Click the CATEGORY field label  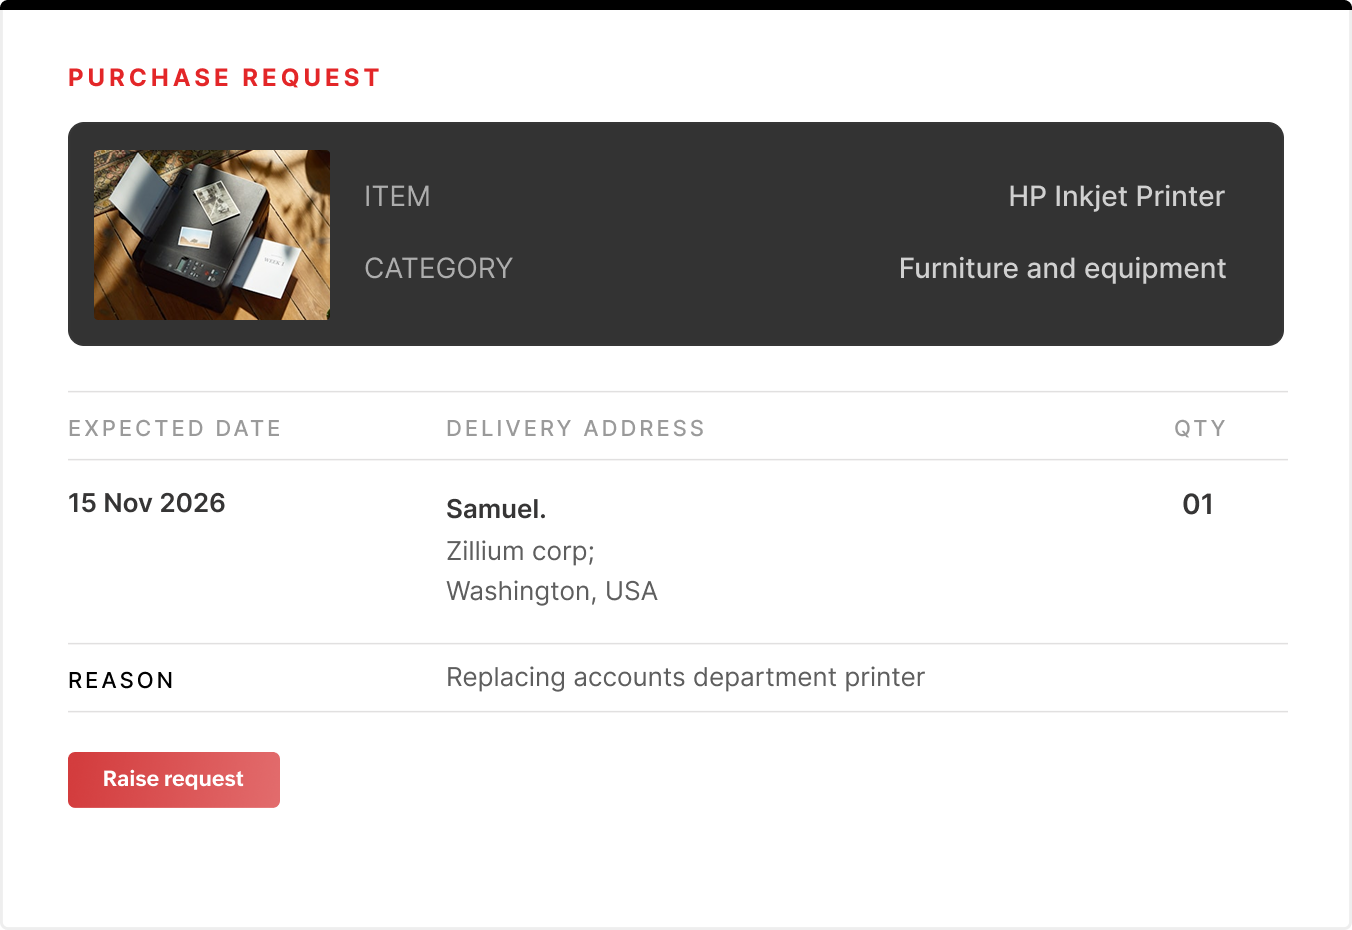438,268
